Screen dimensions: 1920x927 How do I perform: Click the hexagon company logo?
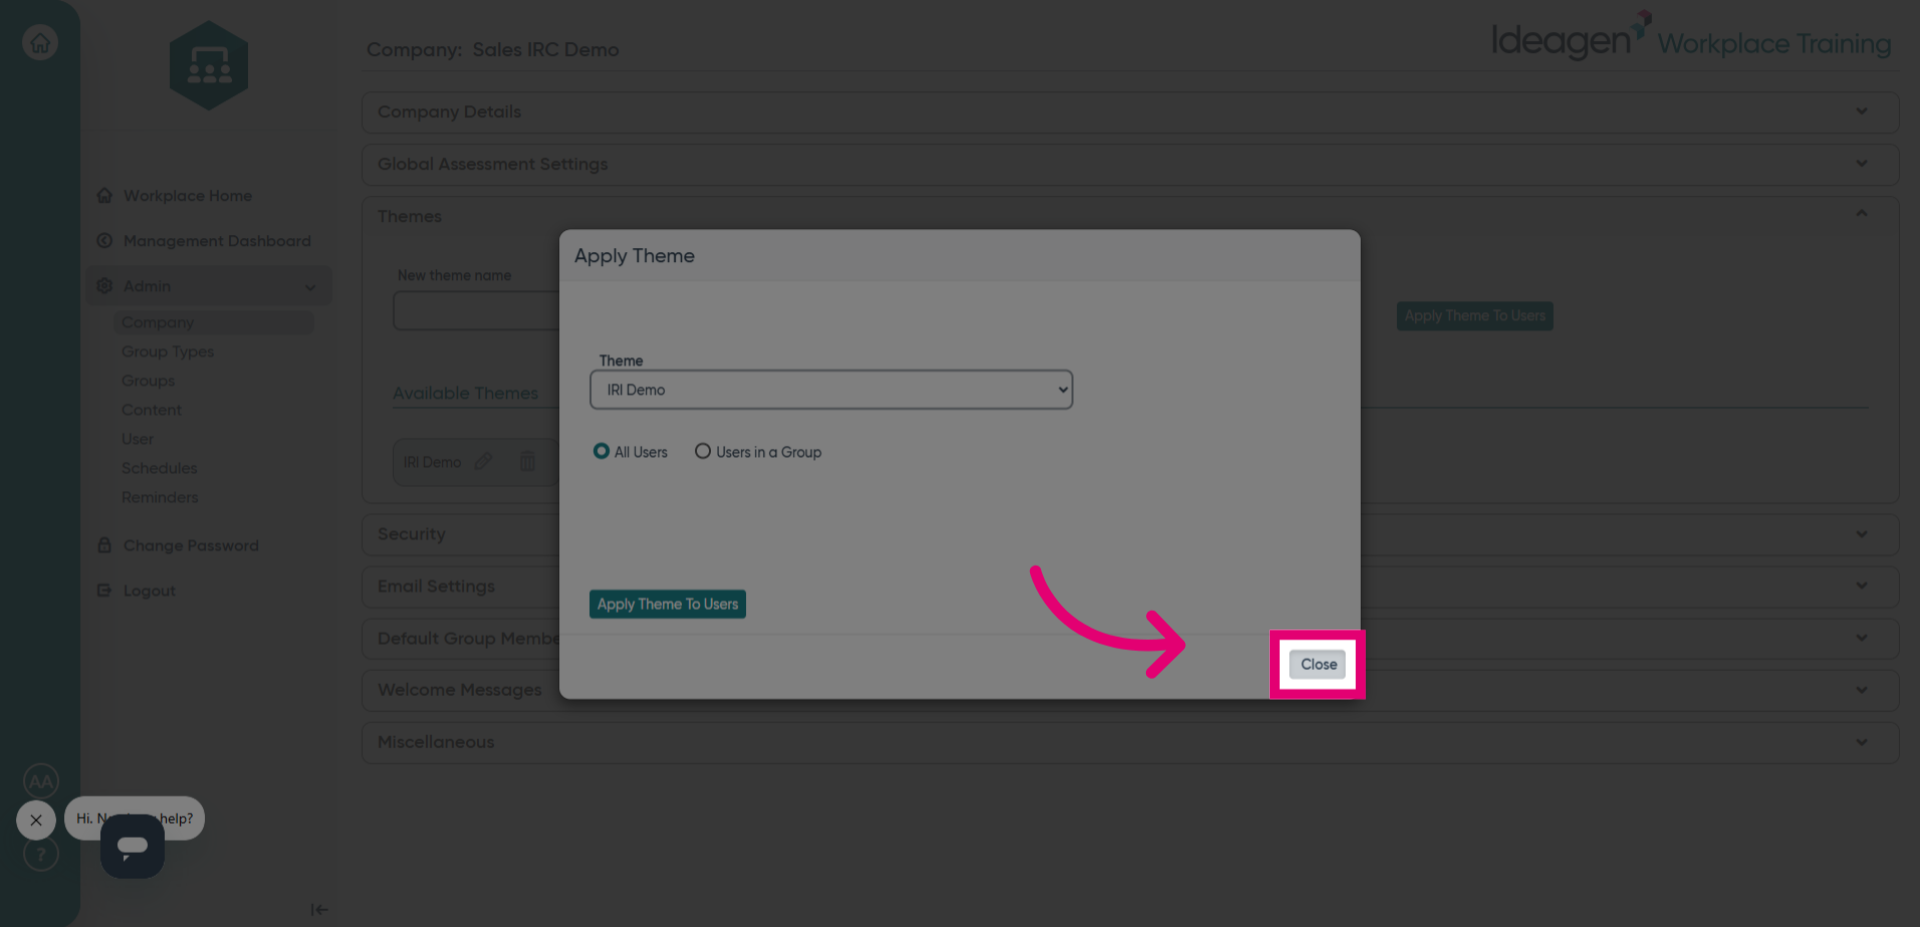[209, 65]
